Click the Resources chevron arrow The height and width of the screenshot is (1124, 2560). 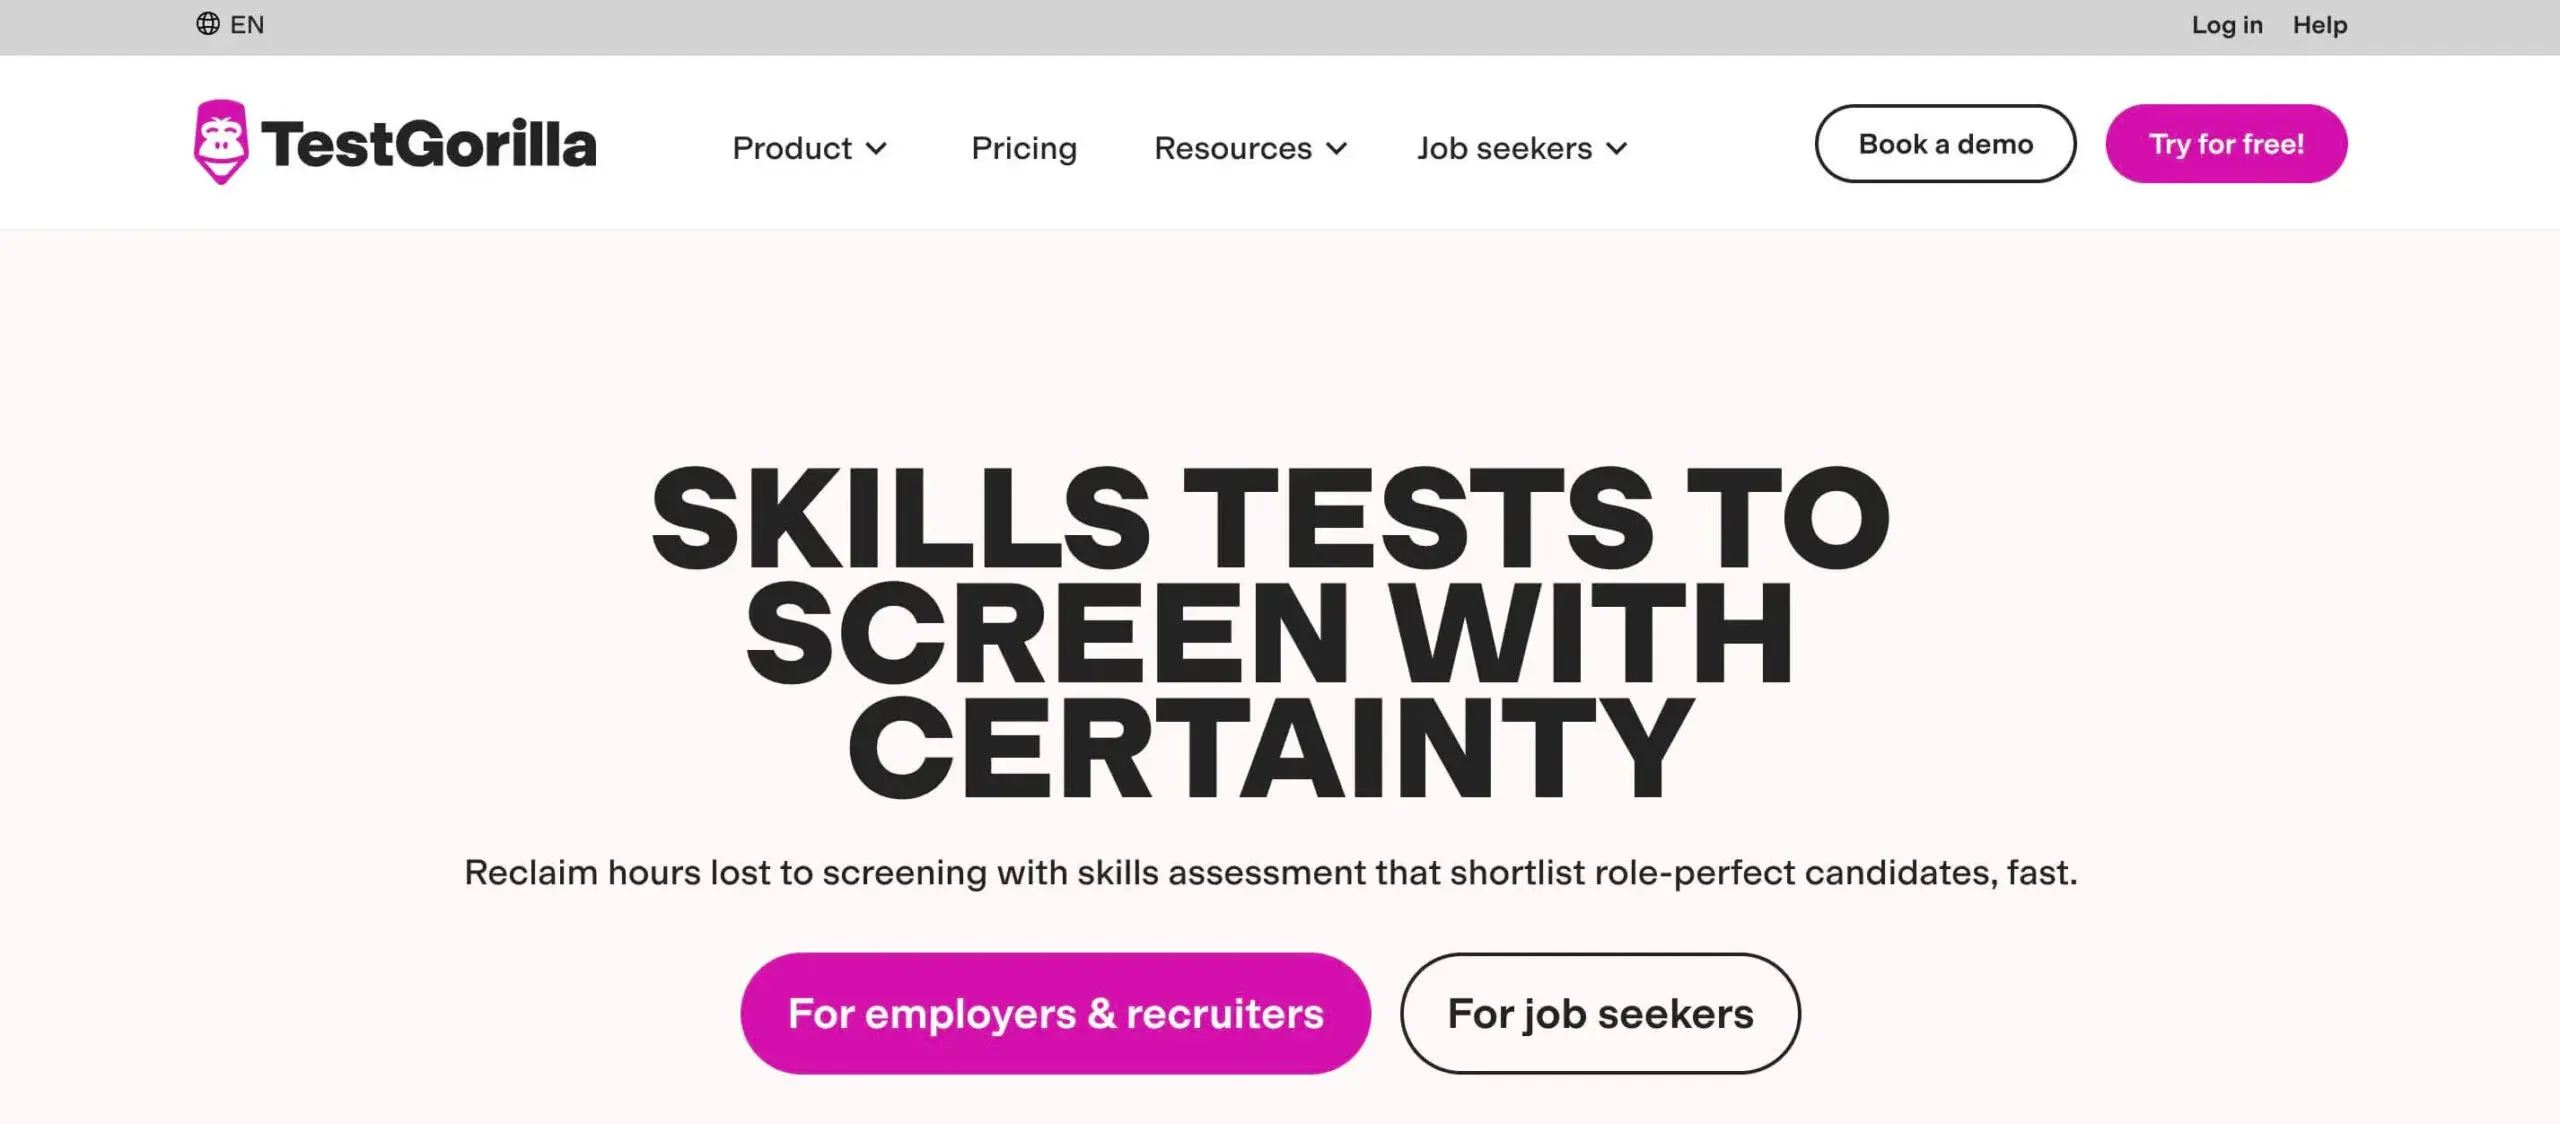tap(1337, 148)
